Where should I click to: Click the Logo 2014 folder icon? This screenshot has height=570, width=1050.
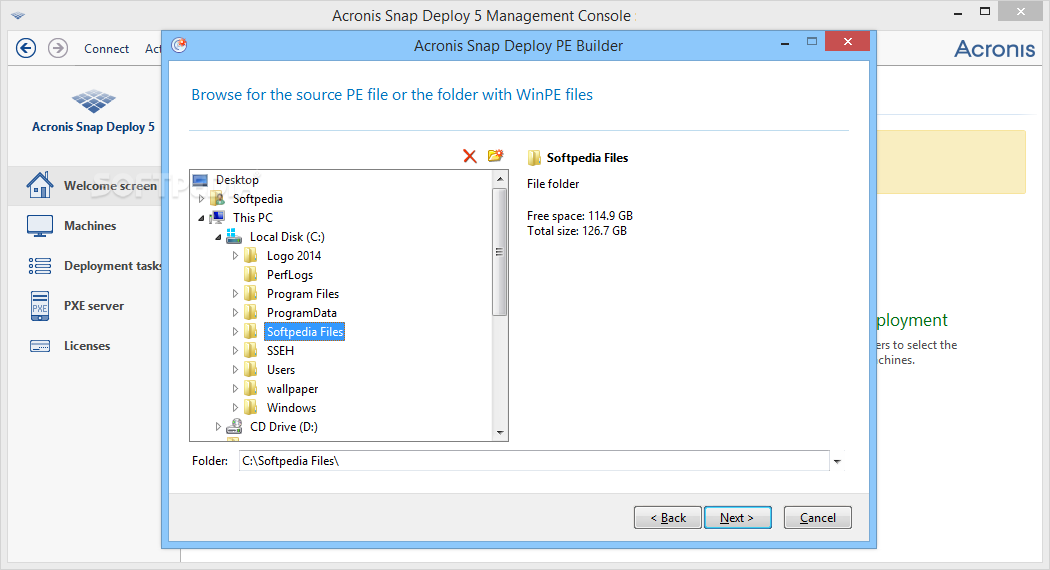(250, 255)
